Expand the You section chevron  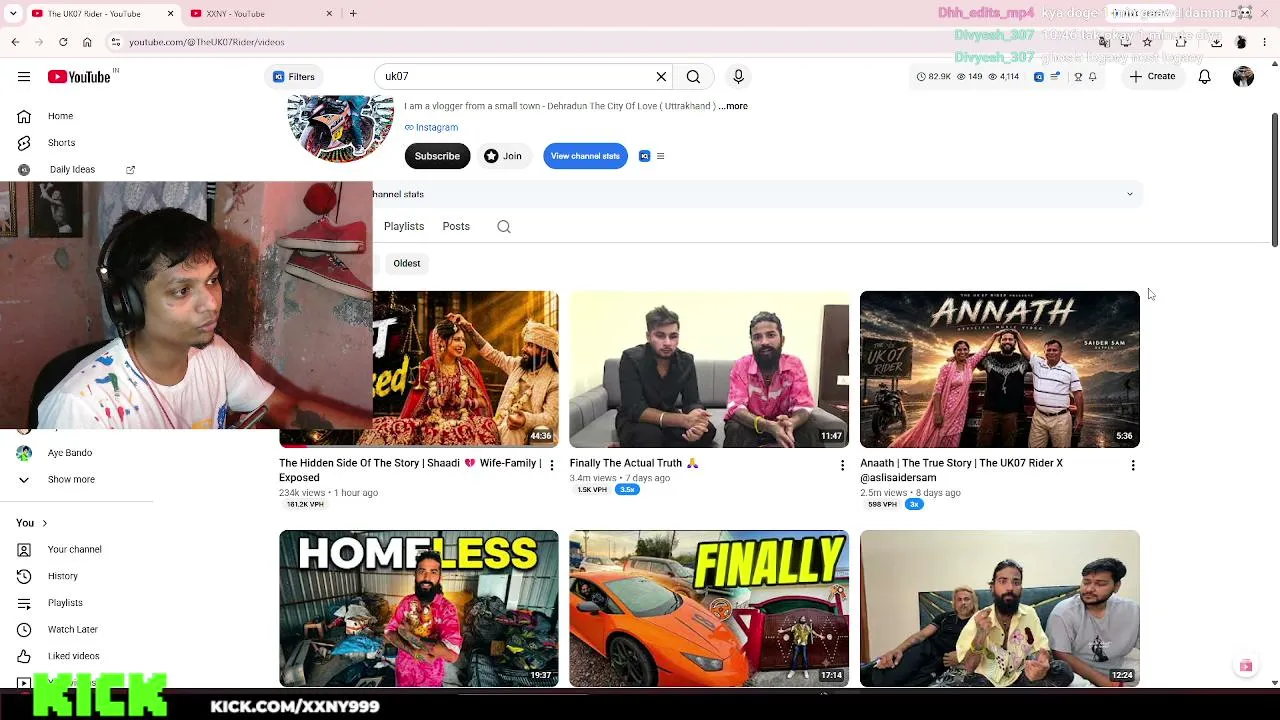[44, 523]
